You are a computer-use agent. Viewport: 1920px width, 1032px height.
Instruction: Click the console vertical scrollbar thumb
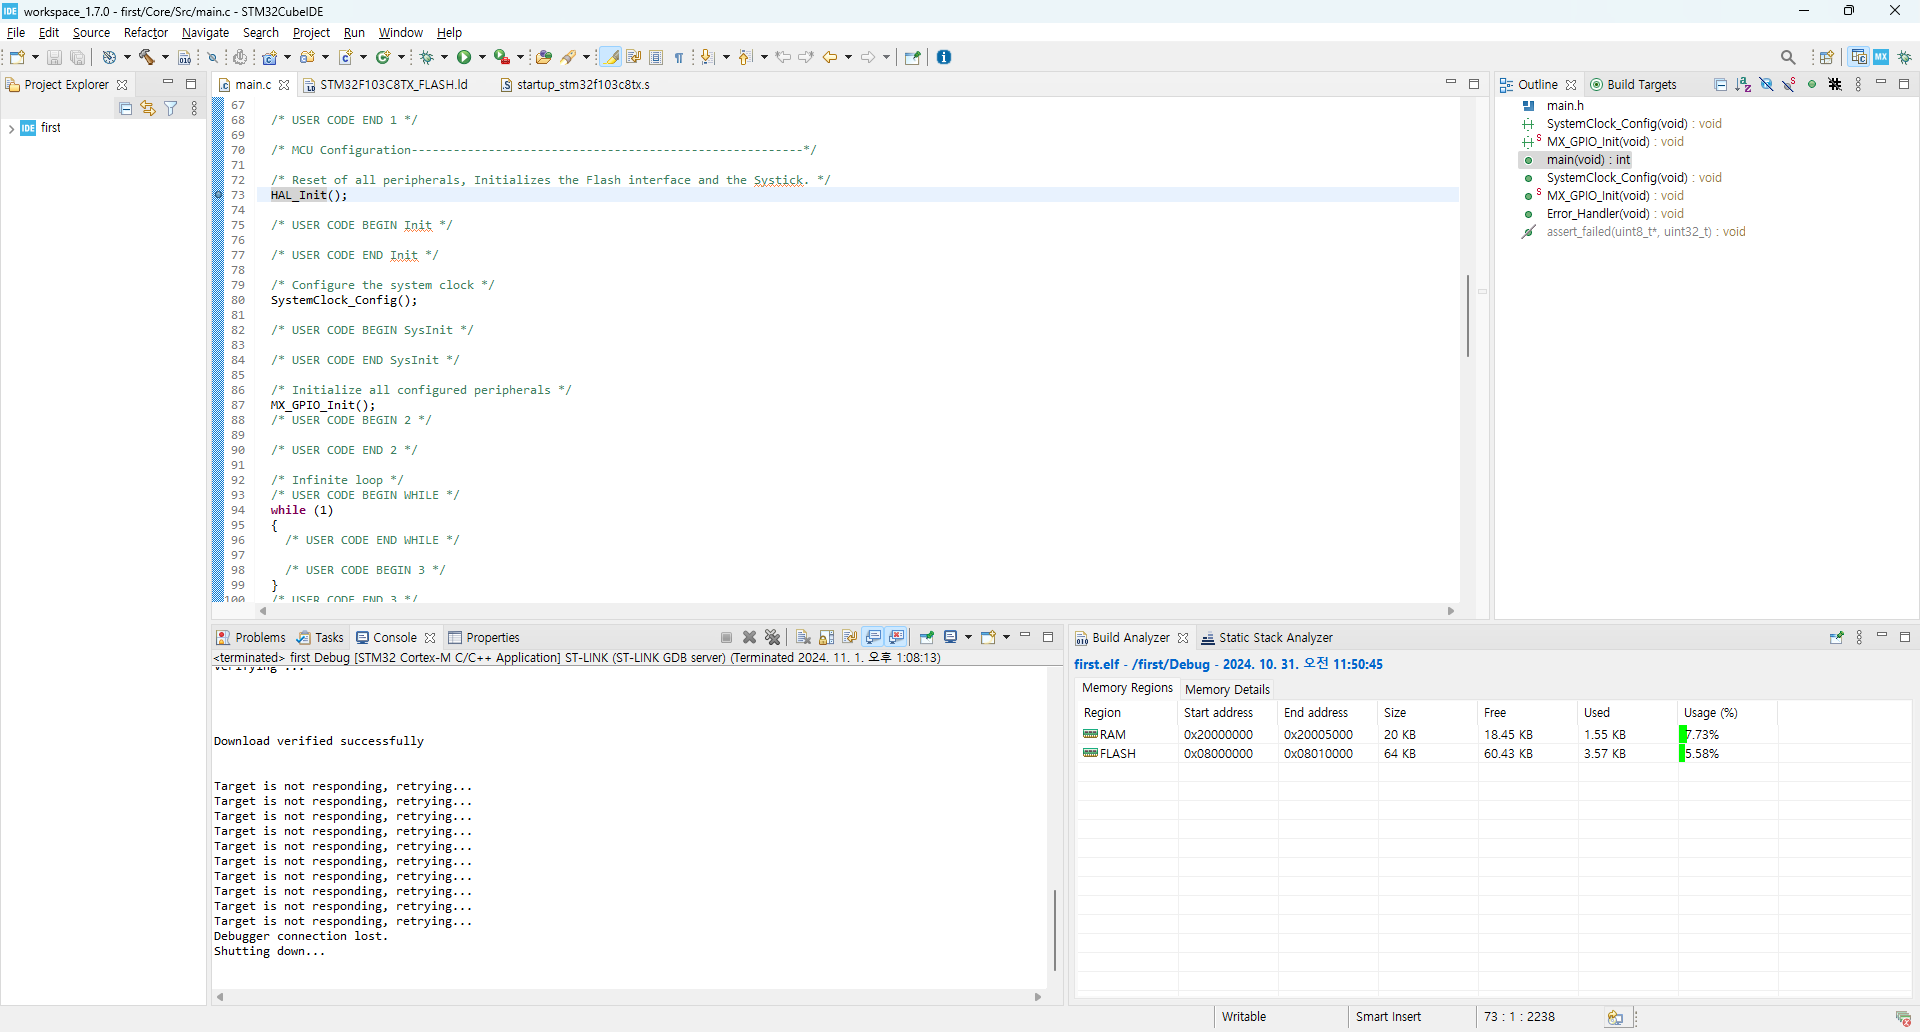1054,930
